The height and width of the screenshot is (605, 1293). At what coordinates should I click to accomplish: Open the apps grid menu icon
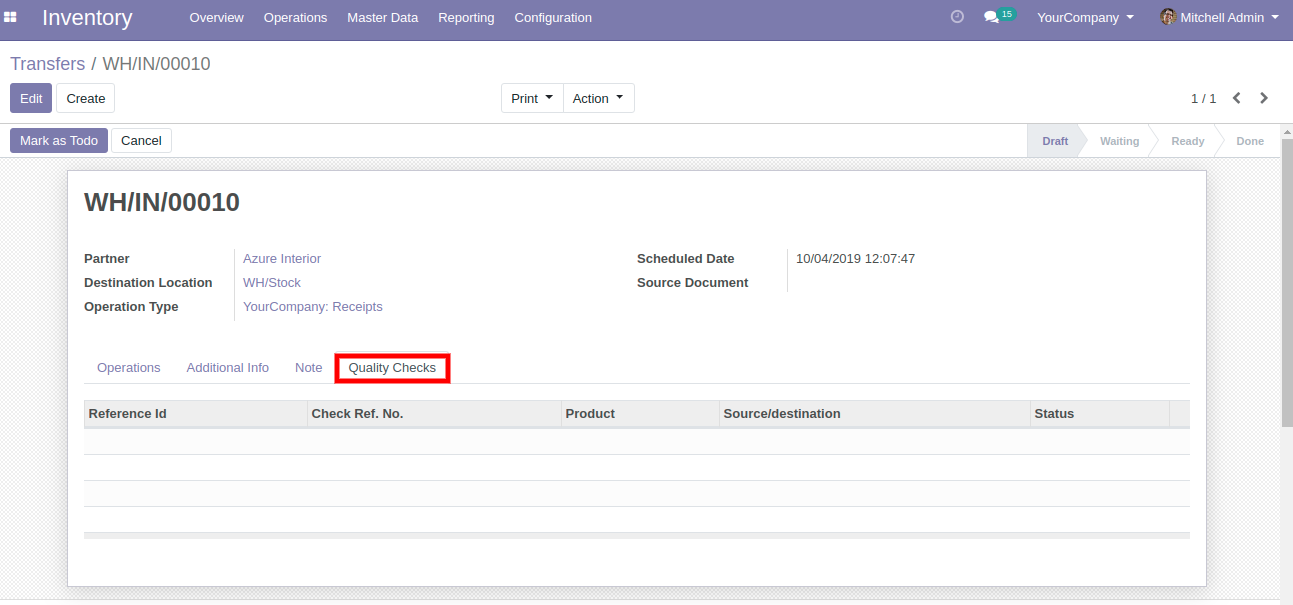tap(11, 17)
